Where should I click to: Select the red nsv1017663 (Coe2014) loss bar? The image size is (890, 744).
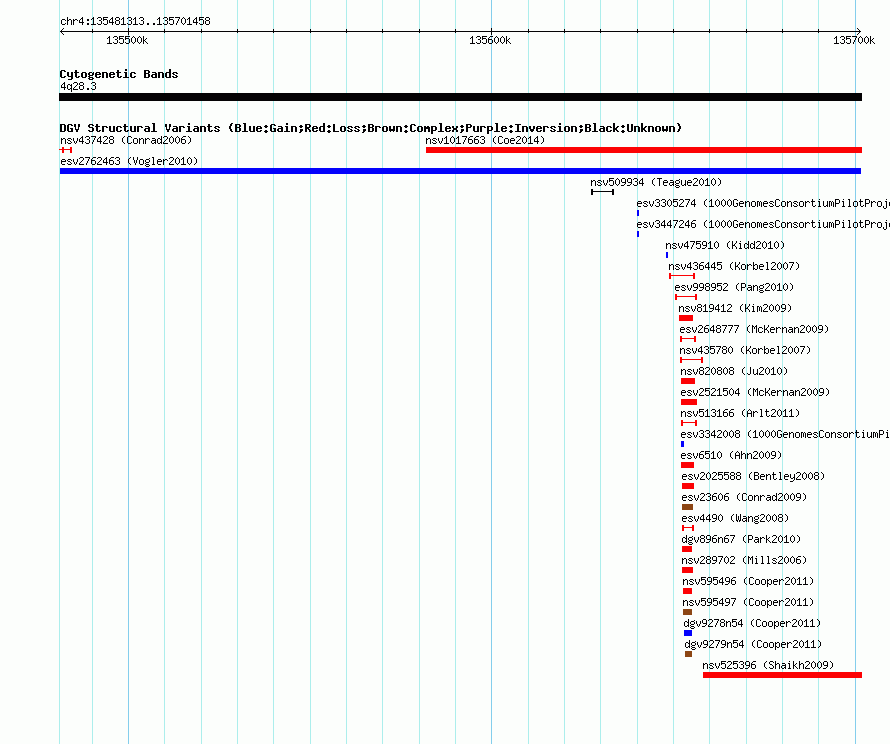644,150
